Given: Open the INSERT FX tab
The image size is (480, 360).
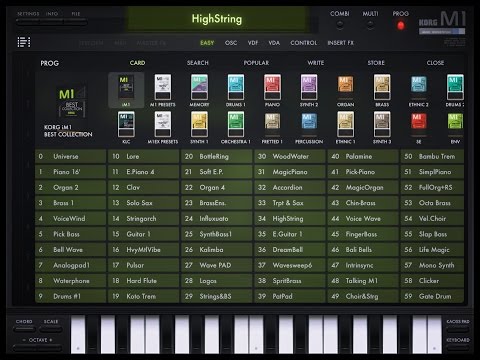Looking at the screenshot, I should tap(340, 43).
